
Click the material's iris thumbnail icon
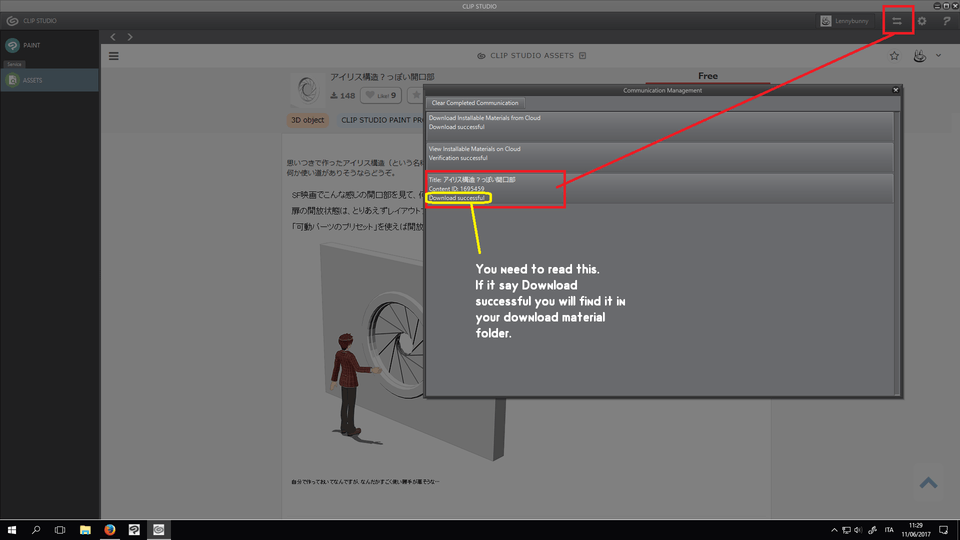coord(307,90)
